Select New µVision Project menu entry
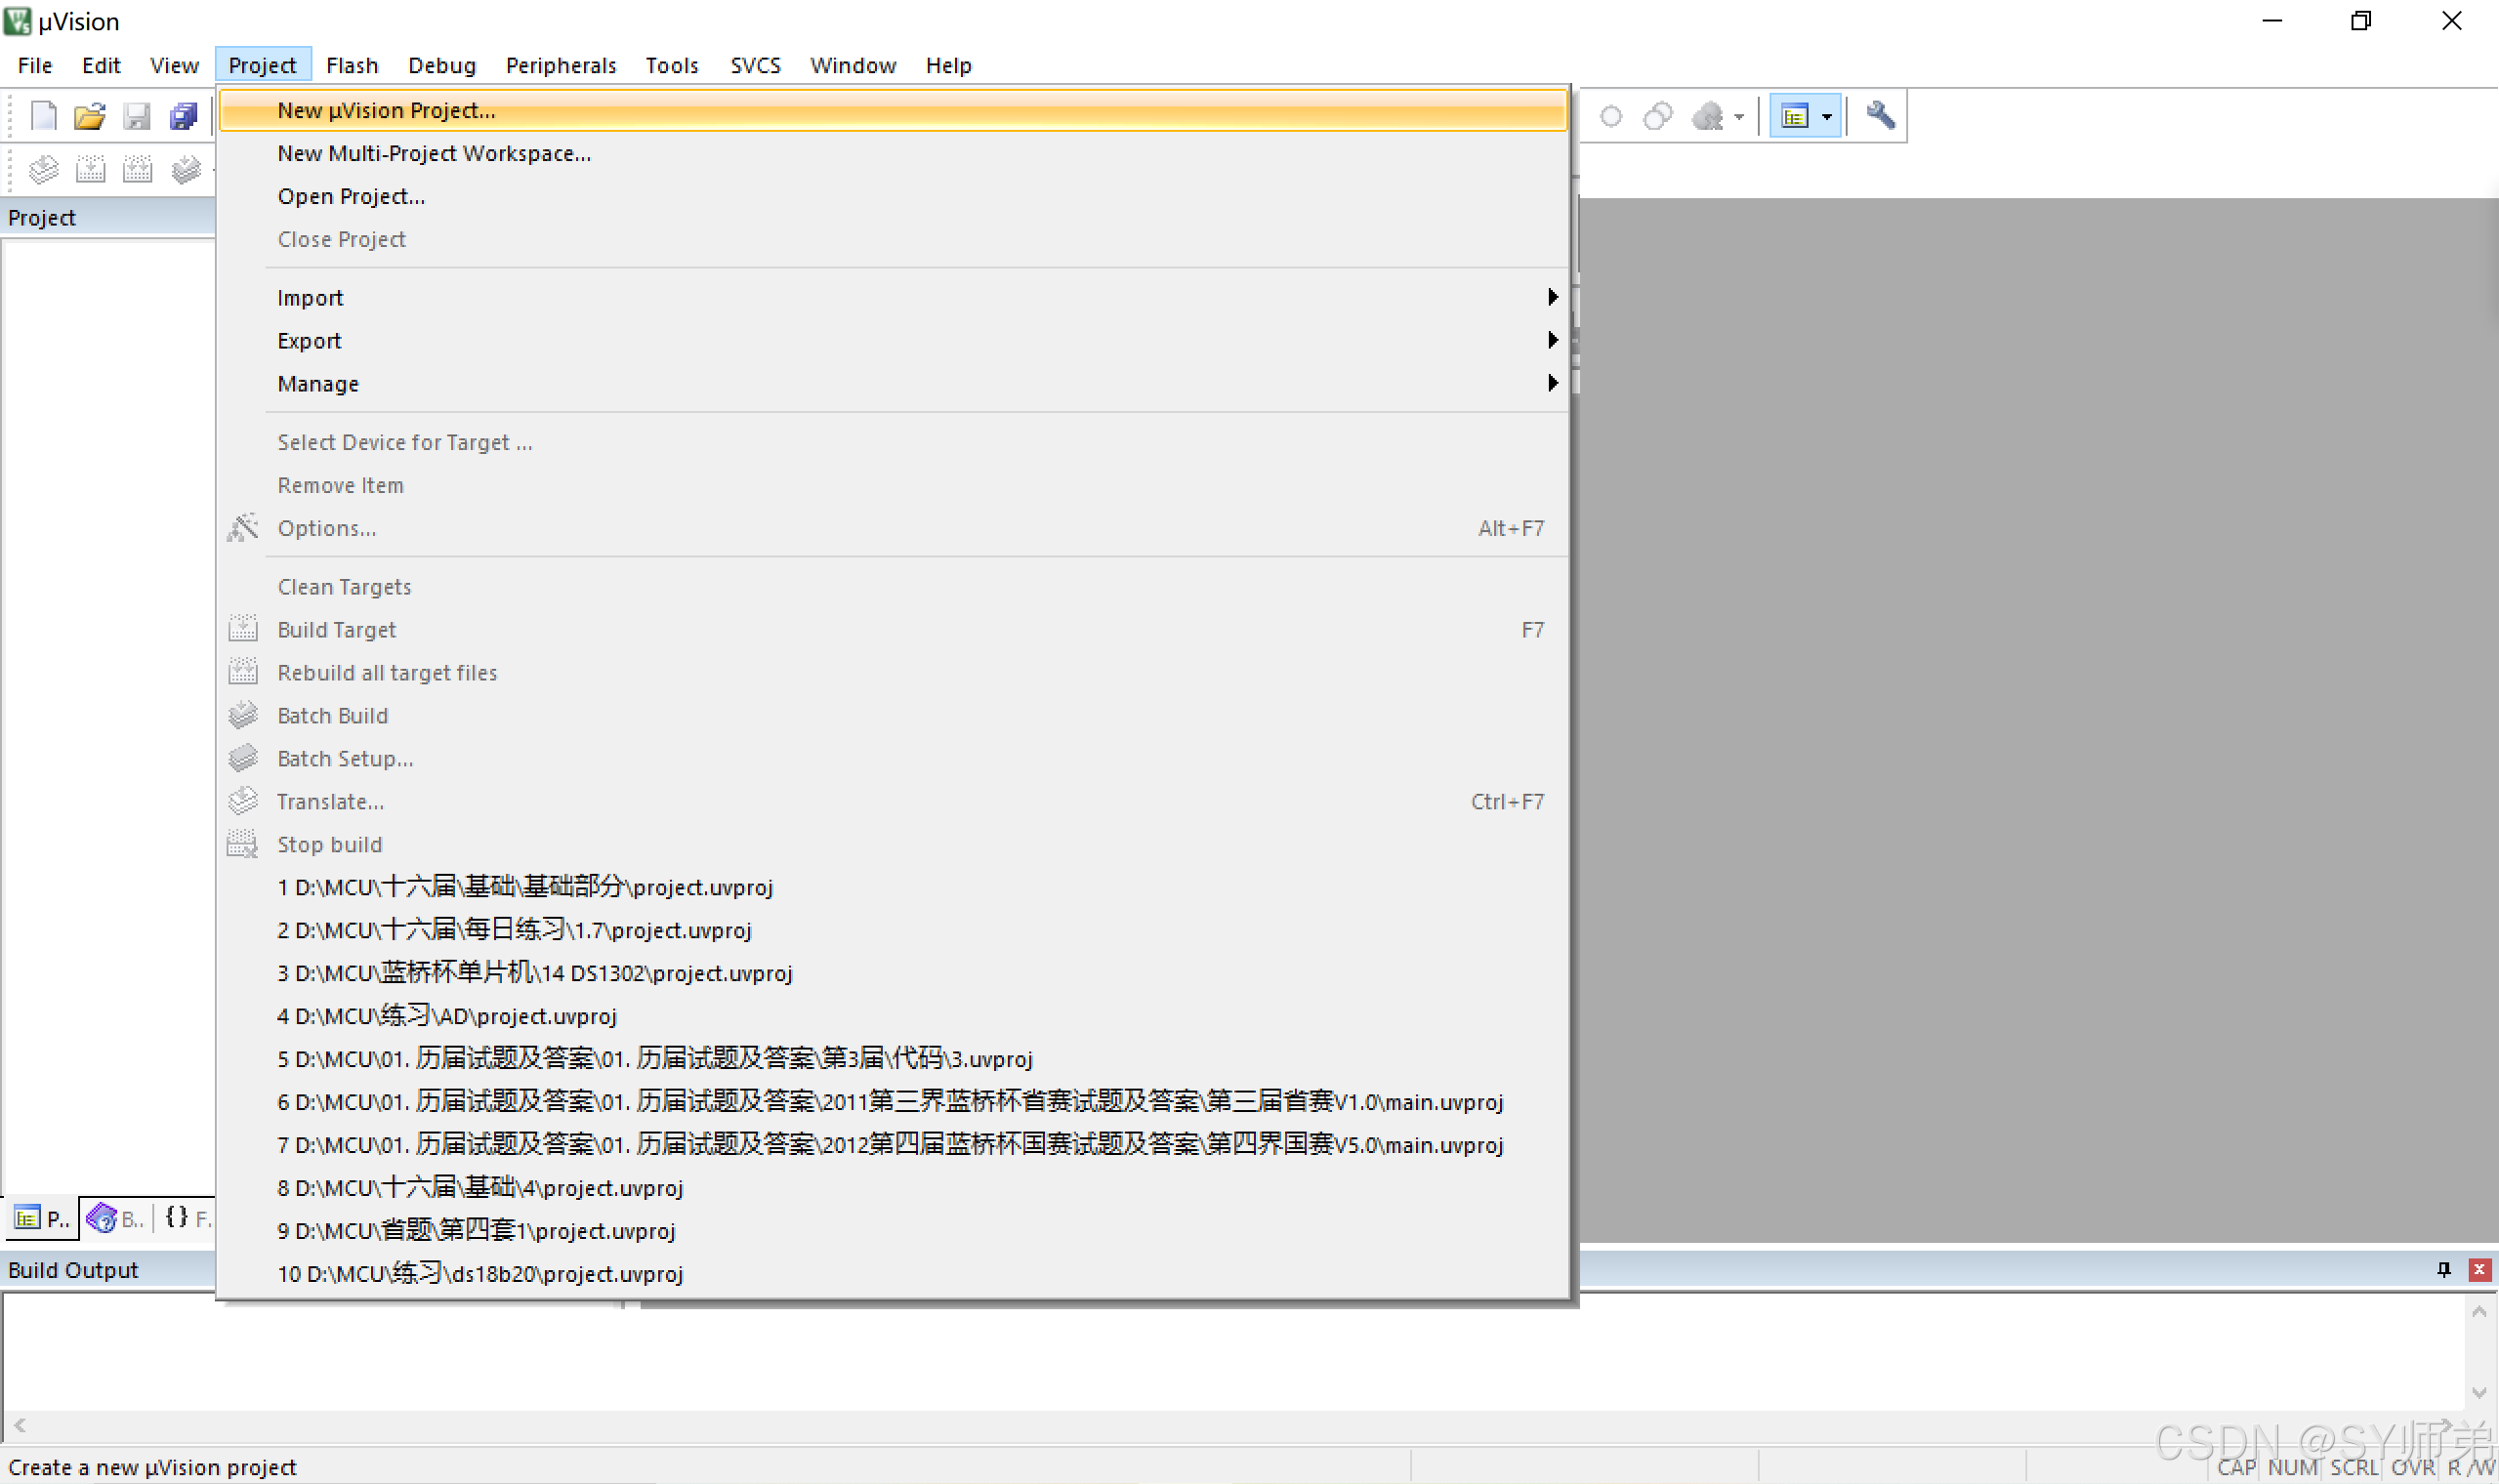The height and width of the screenshot is (1484, 2499). pos(892,110)
